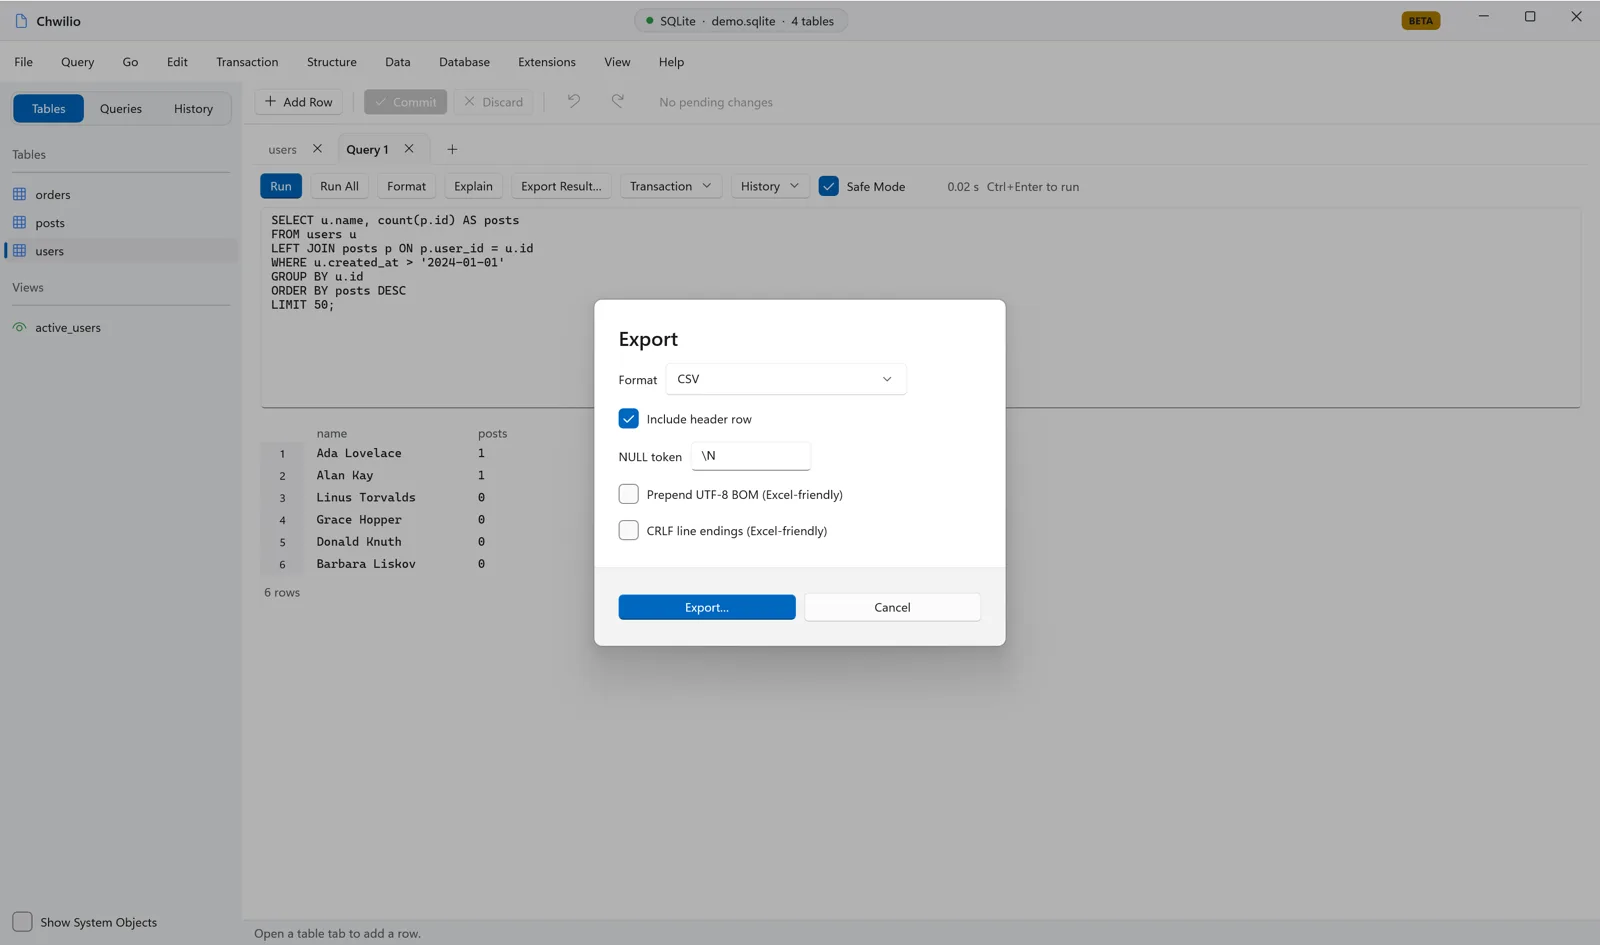Open the Data menu
1600x945 pixels.
[397, 62]
